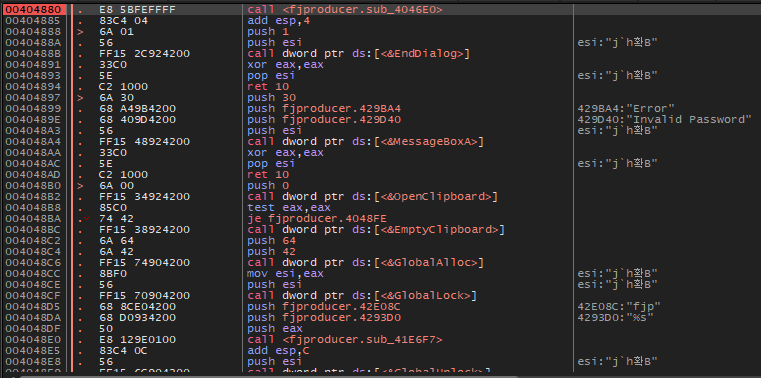The width and height of the screenshot is (761, 378).
Task: Click the bytes '68 8CE04200'
Action: click(x=137, y=307)
